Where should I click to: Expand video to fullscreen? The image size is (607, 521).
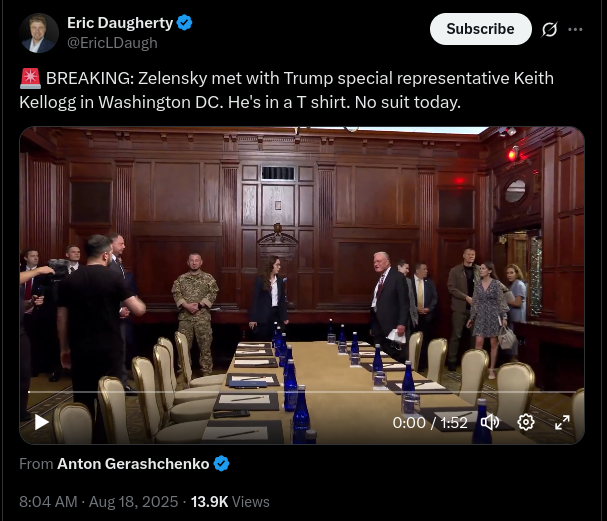coord(562,422)
